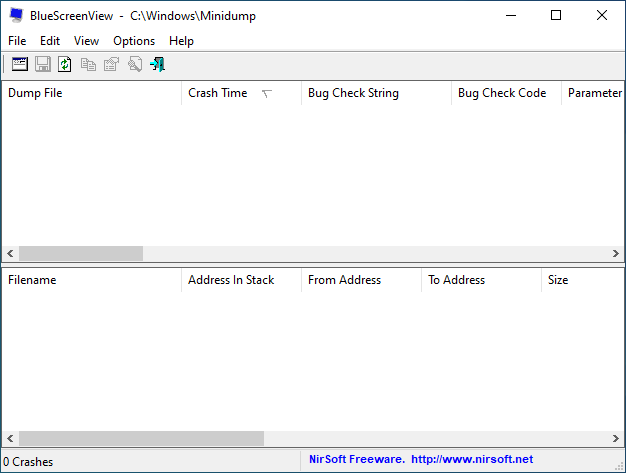Click the Properties toolbar icon

pyautogui.click(x=111, y=64)
